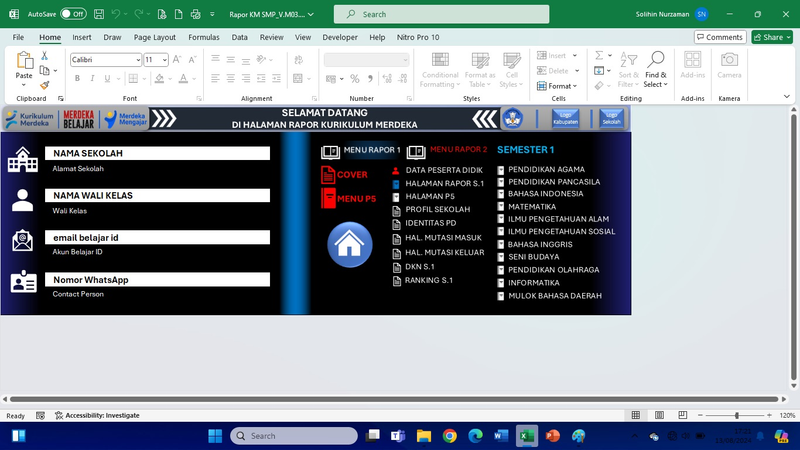The height and width of the screenshot is (450, 800).
Task: Open the Formulas tab
Action: 204,37
